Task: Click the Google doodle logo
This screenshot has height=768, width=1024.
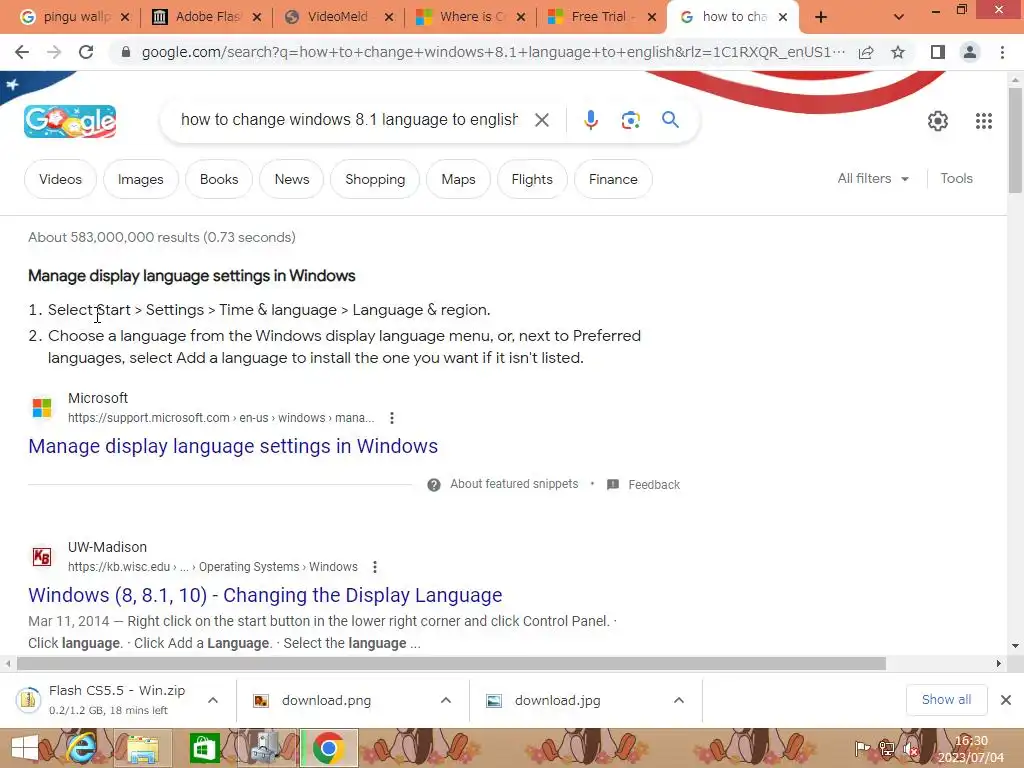Action: [70, 121]
